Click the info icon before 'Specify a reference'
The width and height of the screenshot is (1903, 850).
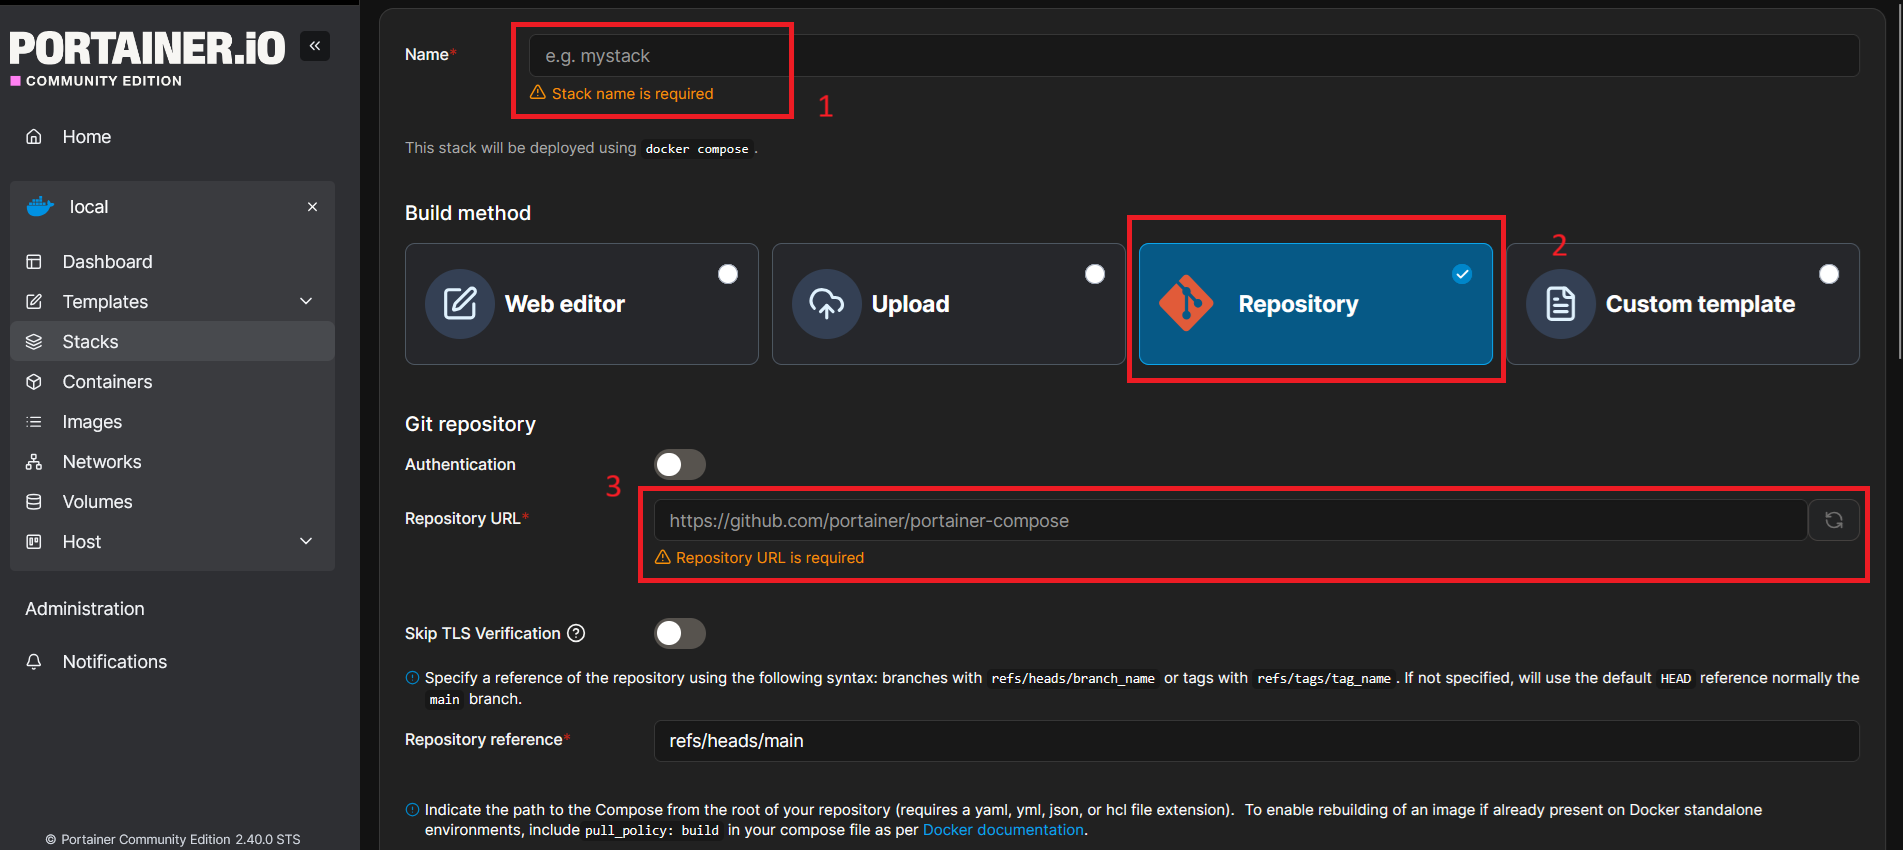pos(412,678)
